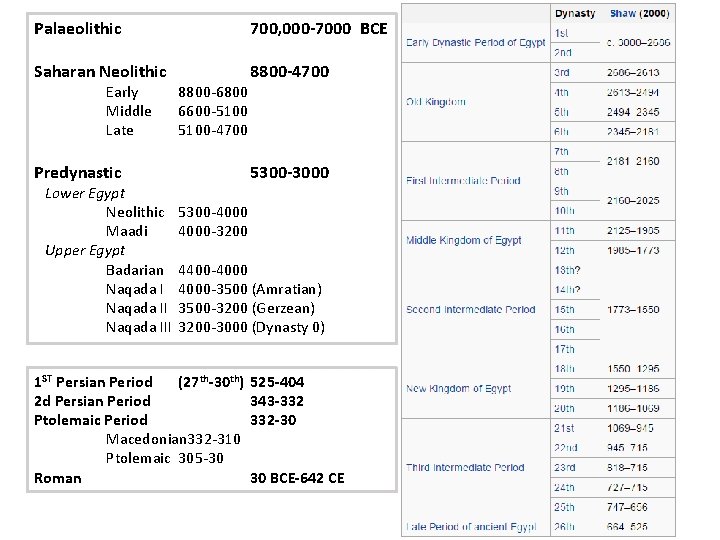The image size is (720, 540).
Task: Open the Third Intermediate Period link
Action: tap(465, 467)
